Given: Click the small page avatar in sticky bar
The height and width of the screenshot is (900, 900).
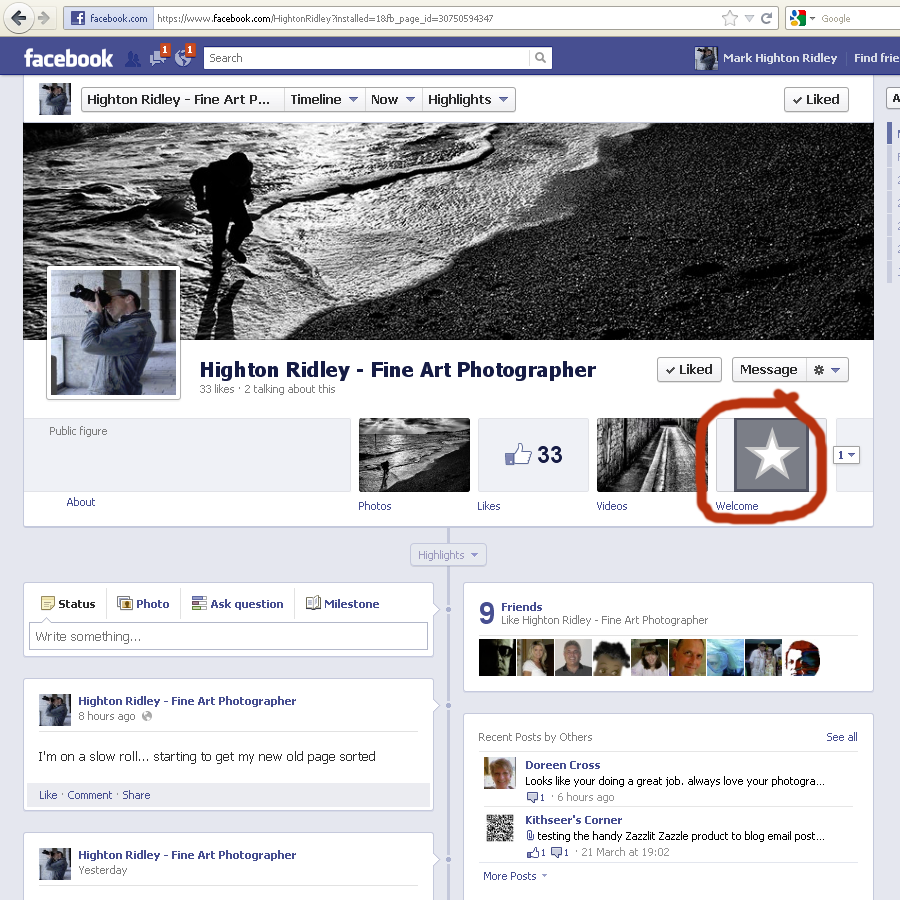Looking at the screenshot, I should click(x=55, y=99).
